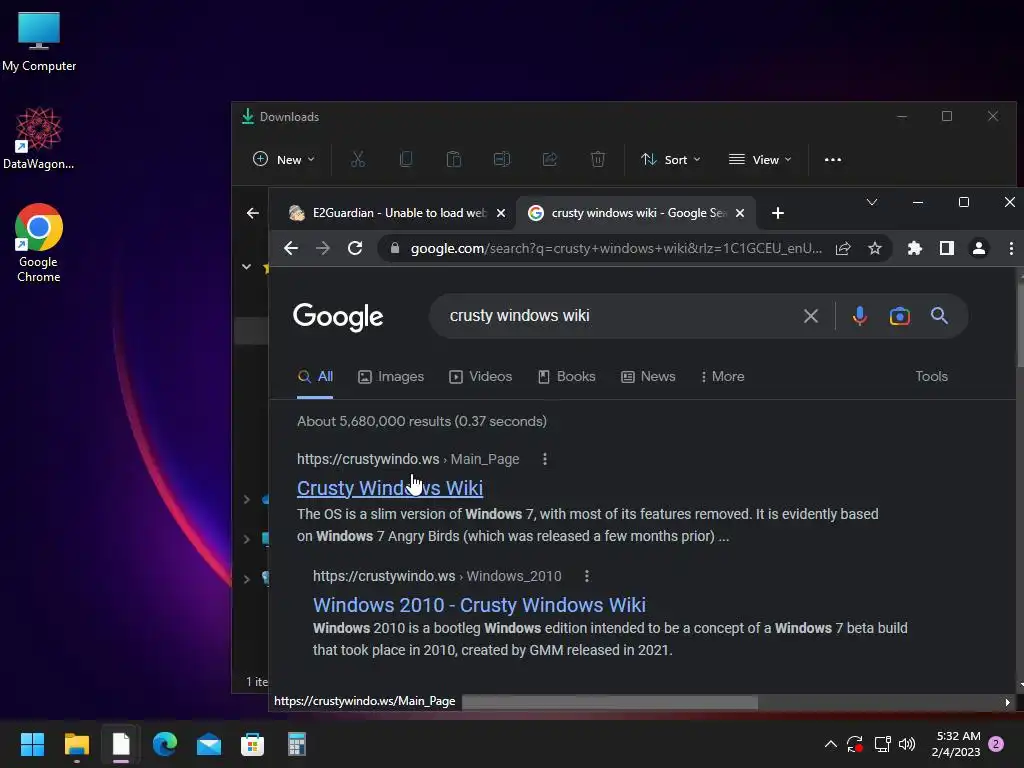Click the horizontal scrollbar right arrow
This screenshot has height=768, width=1024.
click(x=1007, y=702)
